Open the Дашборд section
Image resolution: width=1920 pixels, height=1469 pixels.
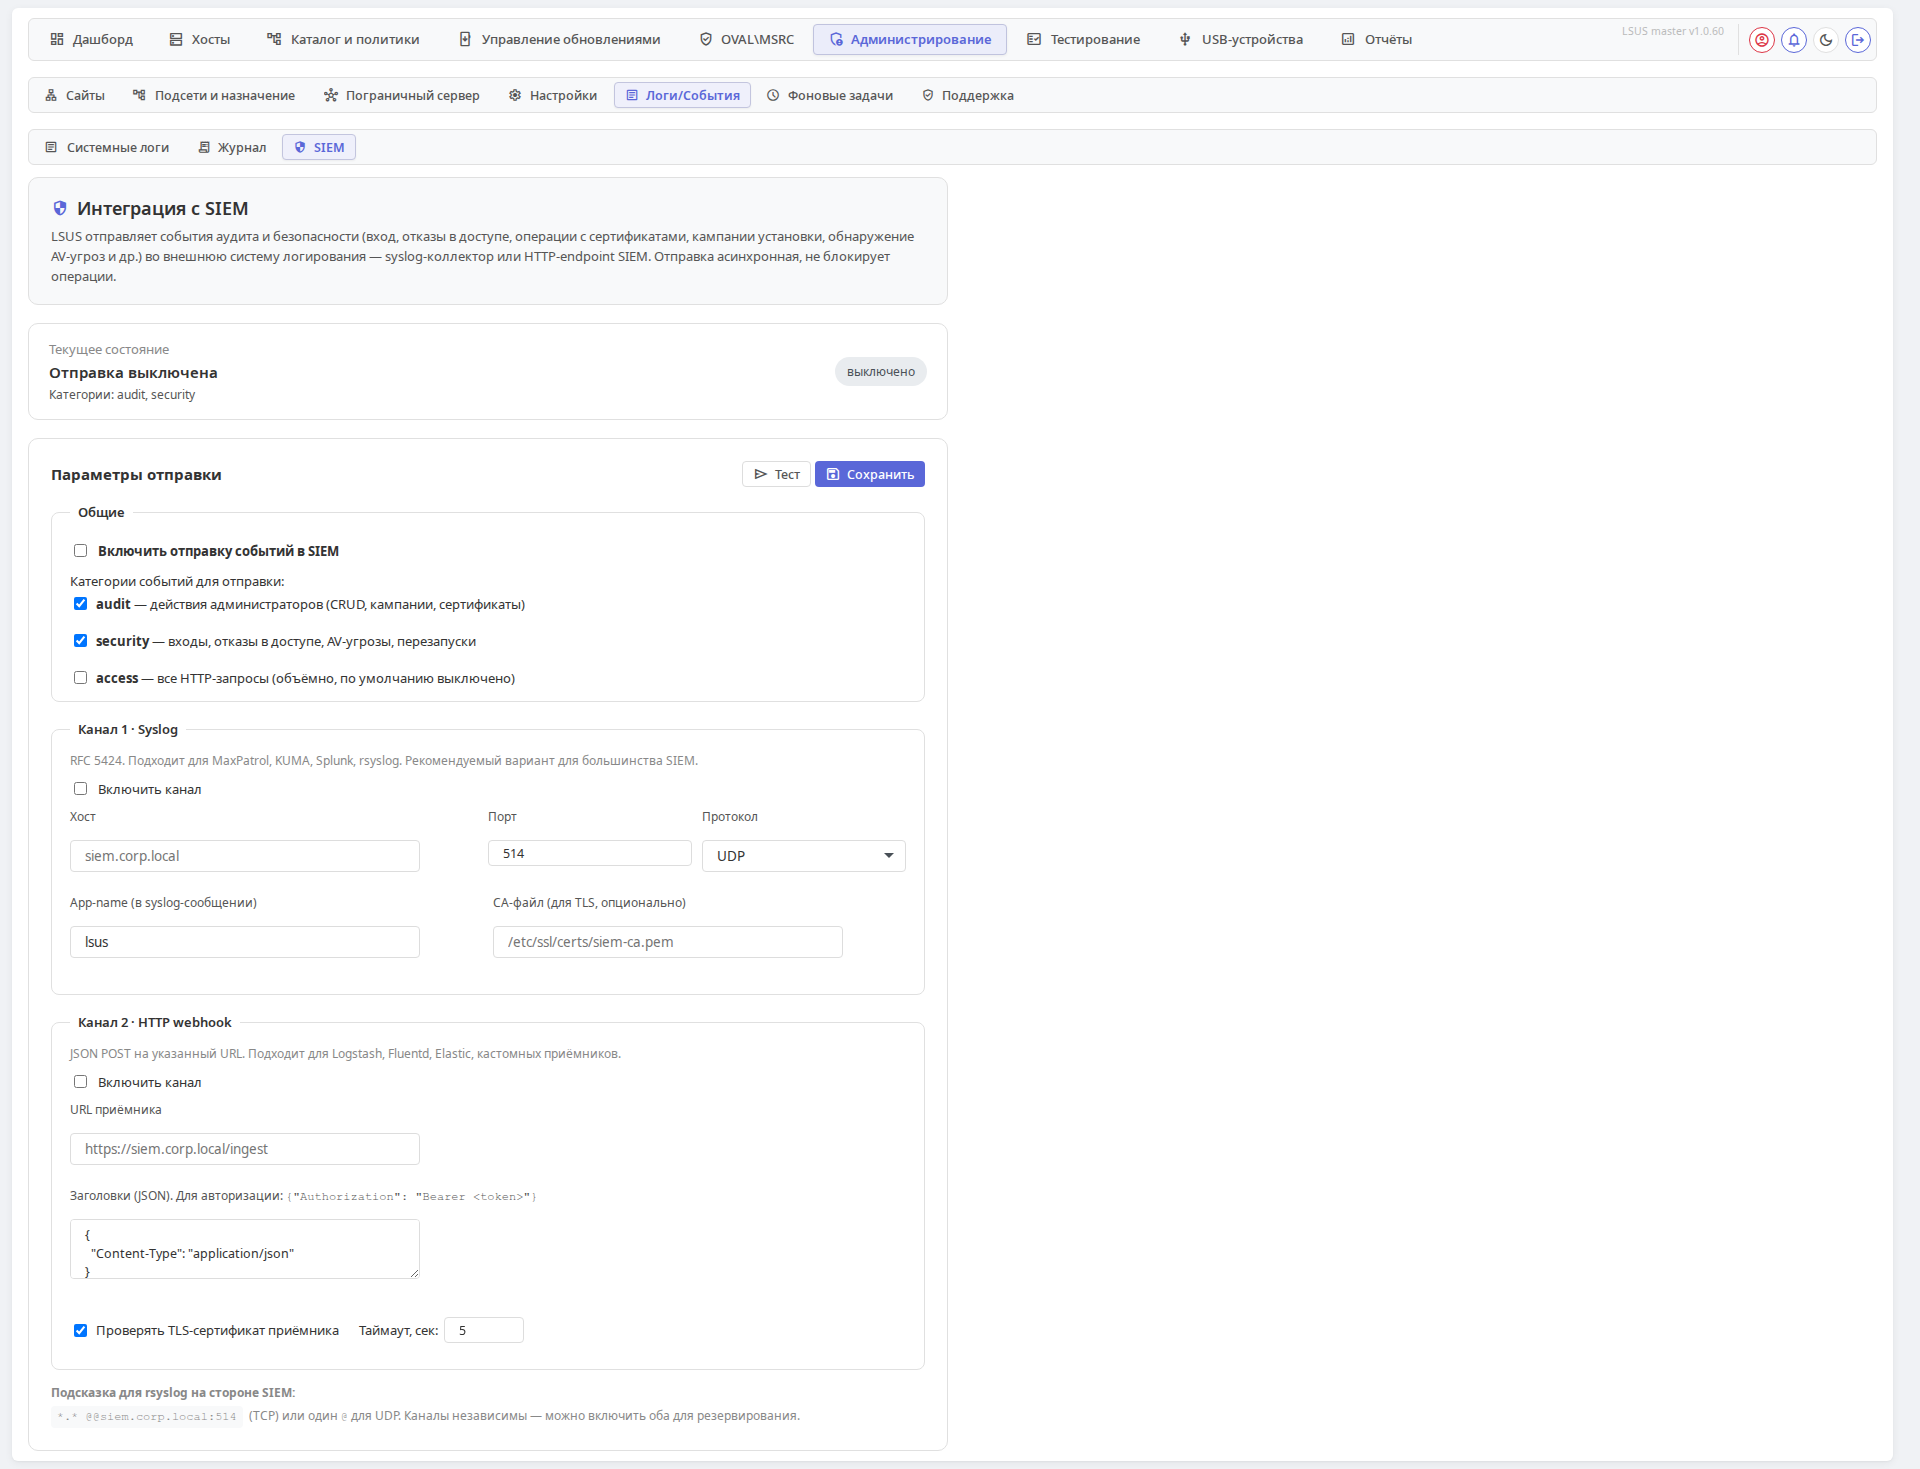click(91, 40)
